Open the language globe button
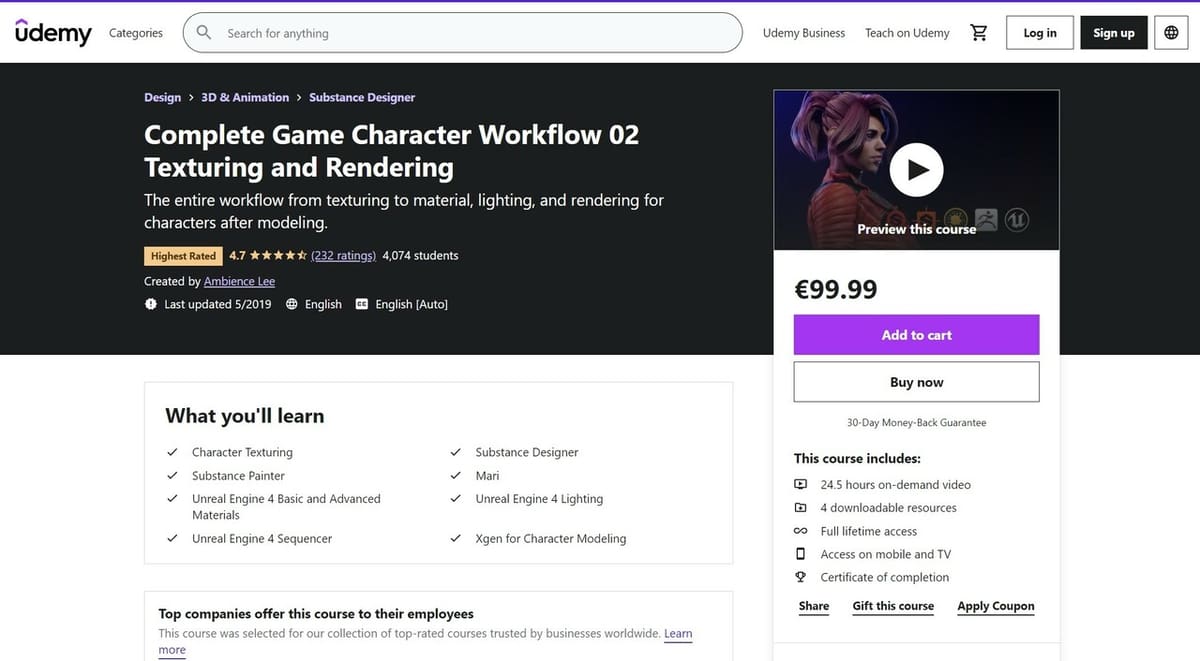The width and height of the screenshot is (1200, 661). coord(1171,33)
